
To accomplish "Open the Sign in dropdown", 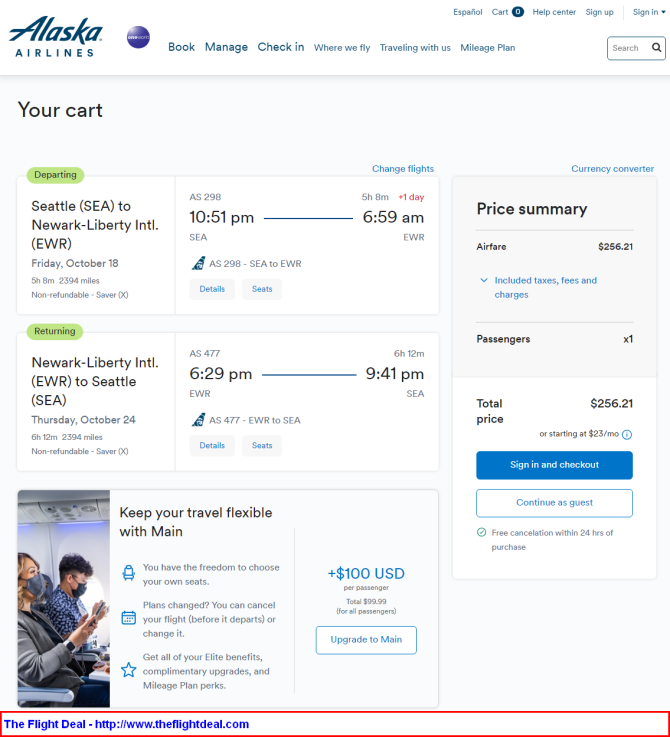I will coord(649,12).
